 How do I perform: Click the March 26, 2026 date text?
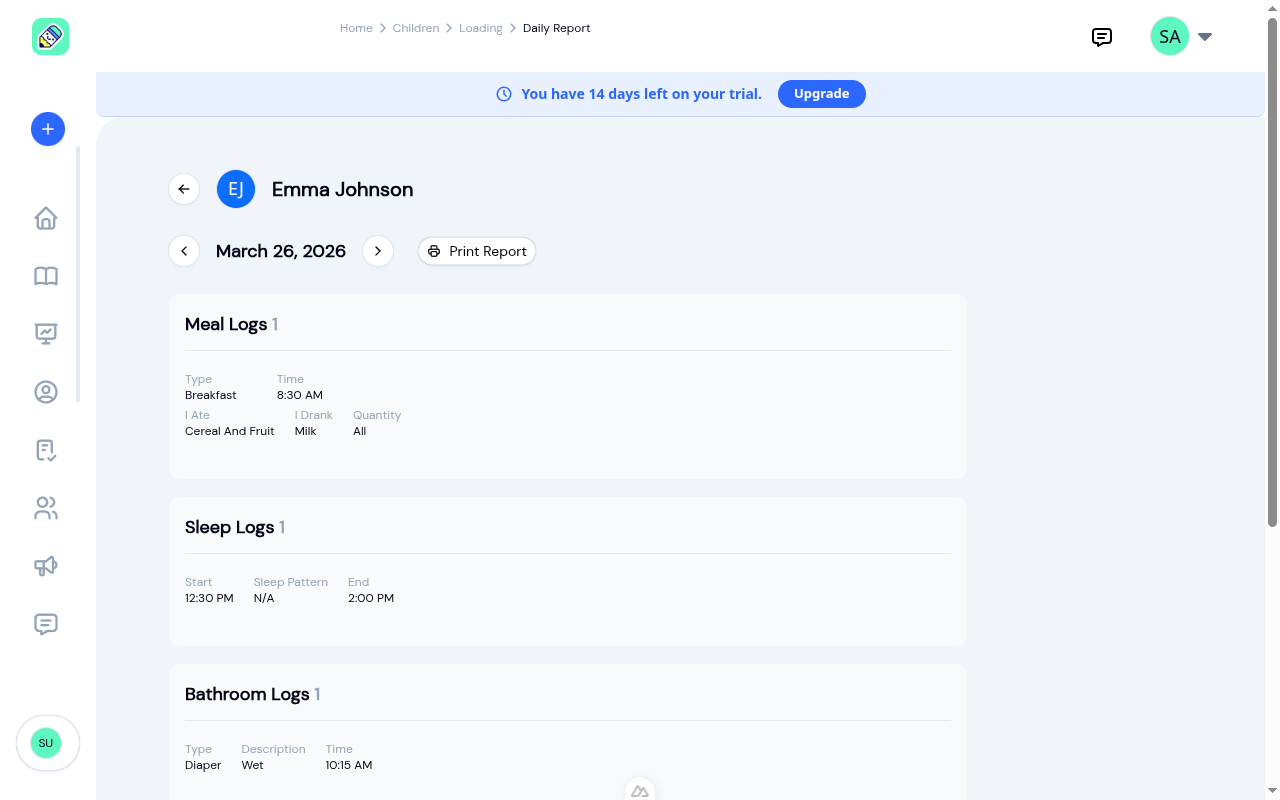click(281, 251)
